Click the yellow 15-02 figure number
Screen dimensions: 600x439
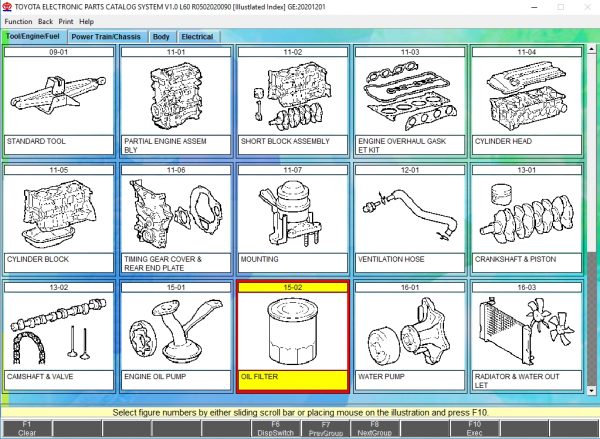(x=293, y=287)
